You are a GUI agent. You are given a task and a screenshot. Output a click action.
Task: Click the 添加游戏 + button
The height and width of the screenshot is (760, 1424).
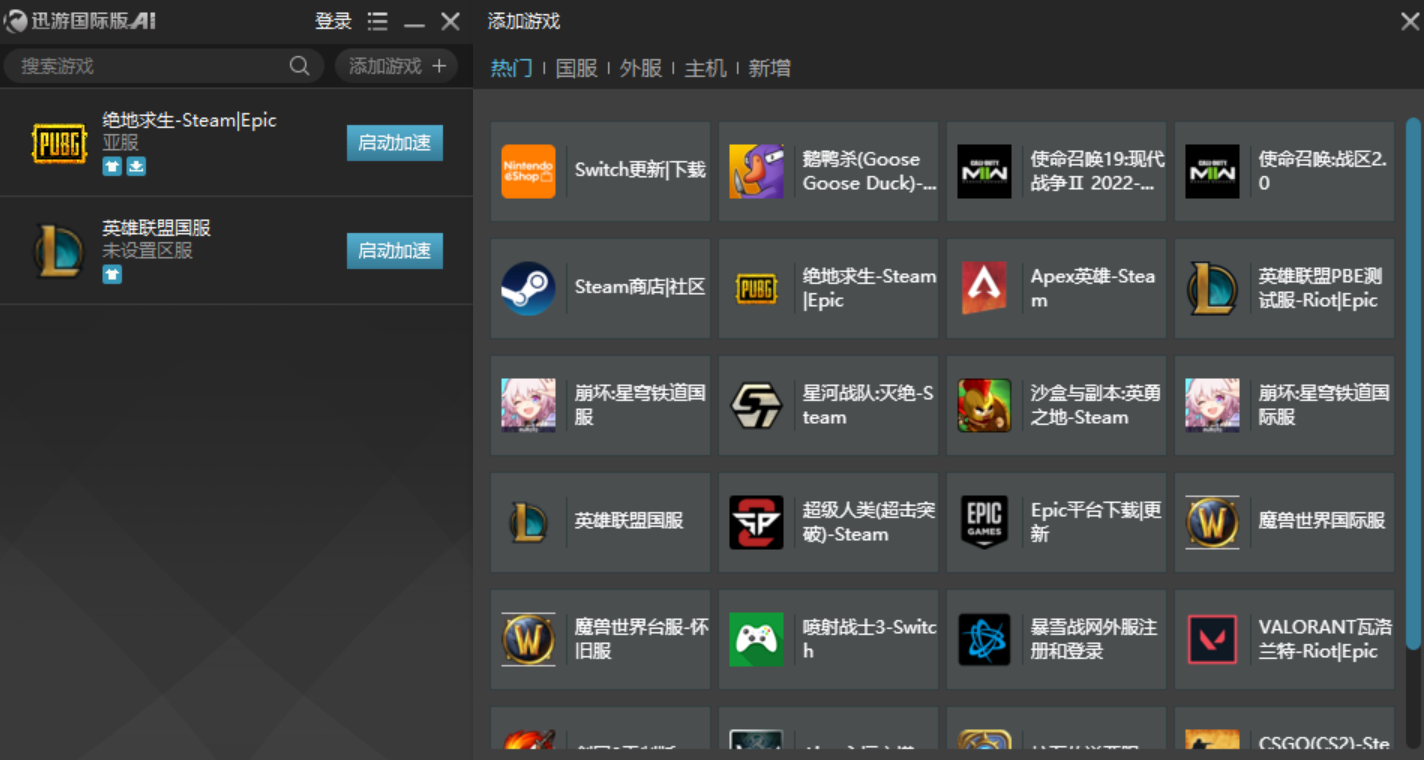[397, 65]
